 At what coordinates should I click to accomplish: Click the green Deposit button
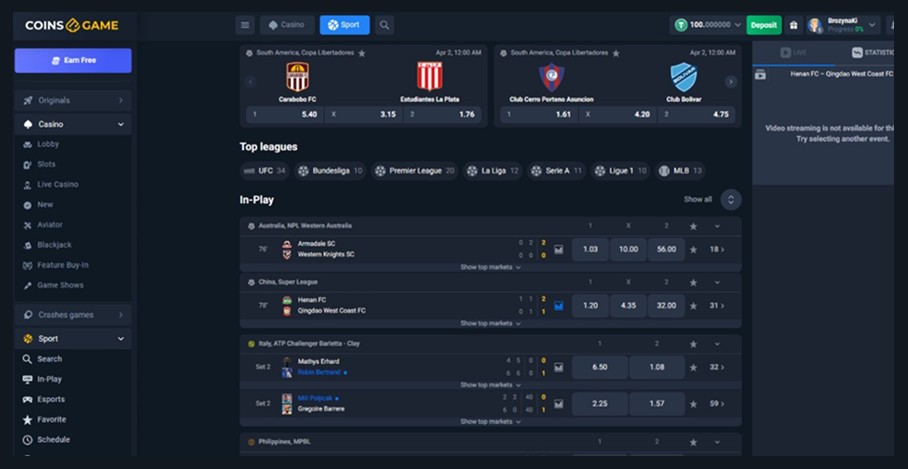click(x=764, y=25)
